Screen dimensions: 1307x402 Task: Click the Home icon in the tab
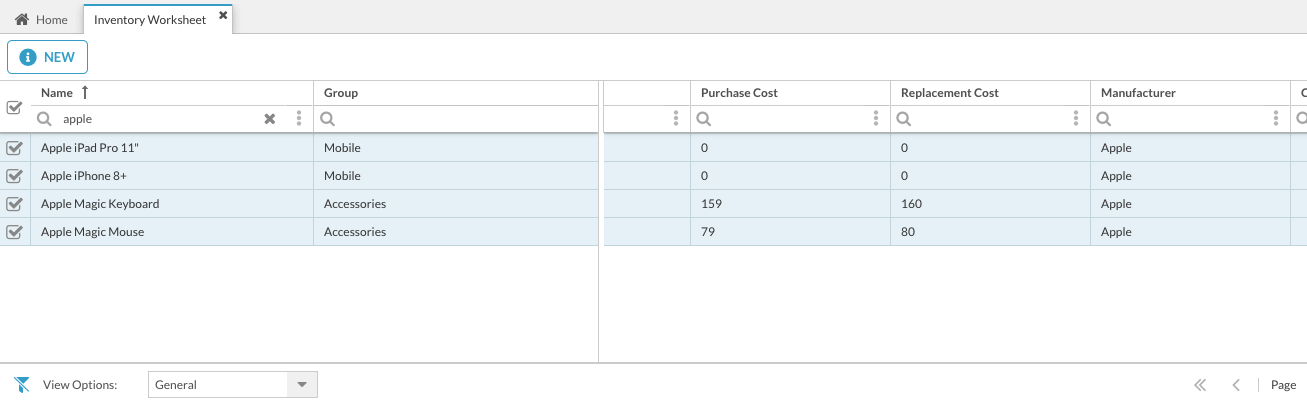[21, 19]
